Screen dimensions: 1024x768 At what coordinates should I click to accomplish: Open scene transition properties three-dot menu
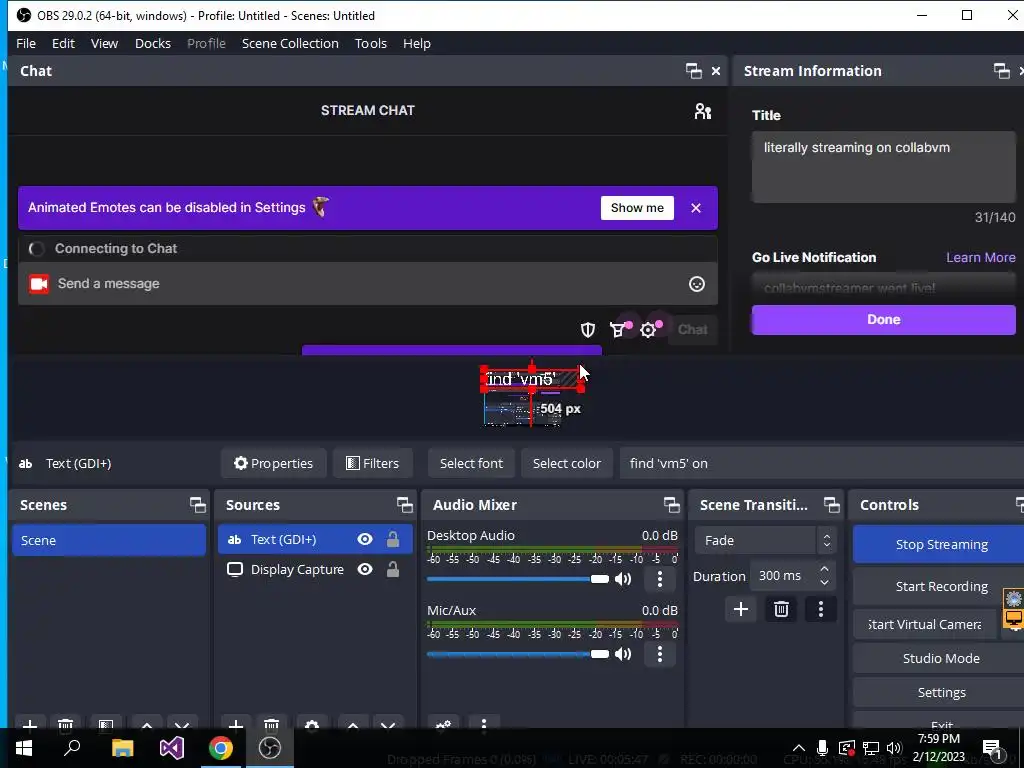click(821, 609)
